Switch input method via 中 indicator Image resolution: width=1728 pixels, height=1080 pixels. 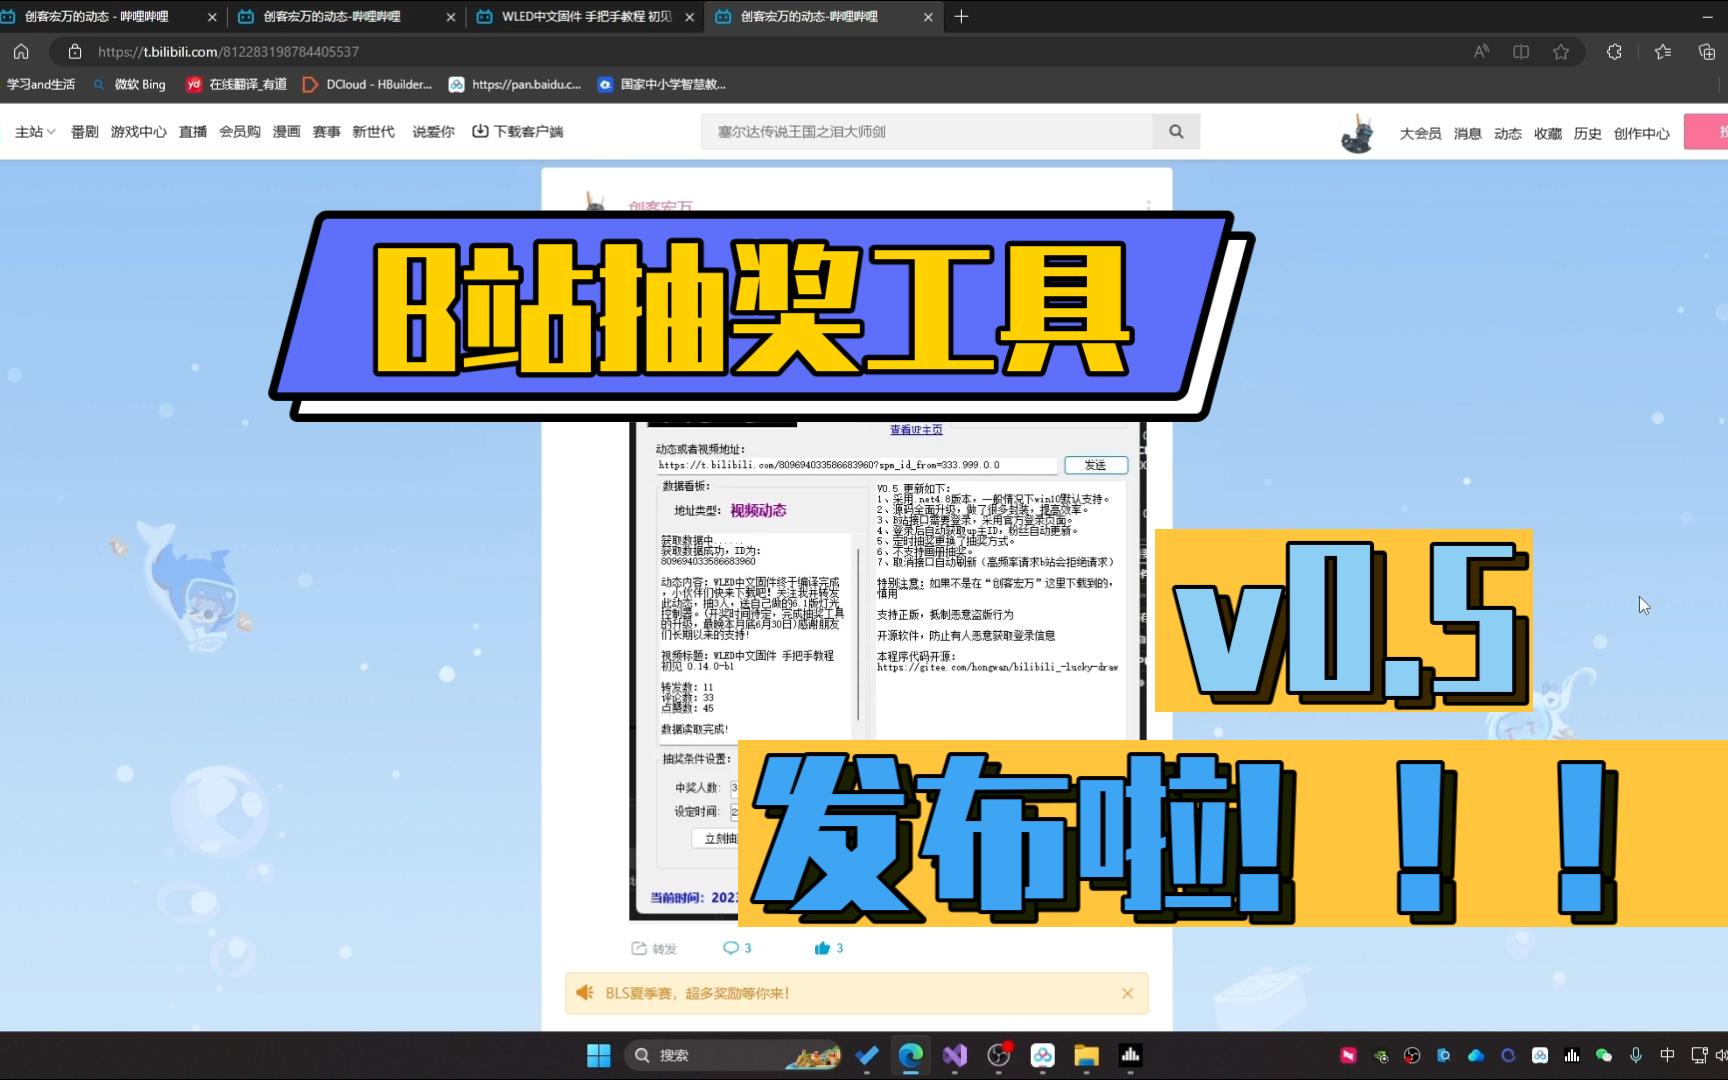(1667, 1055)
